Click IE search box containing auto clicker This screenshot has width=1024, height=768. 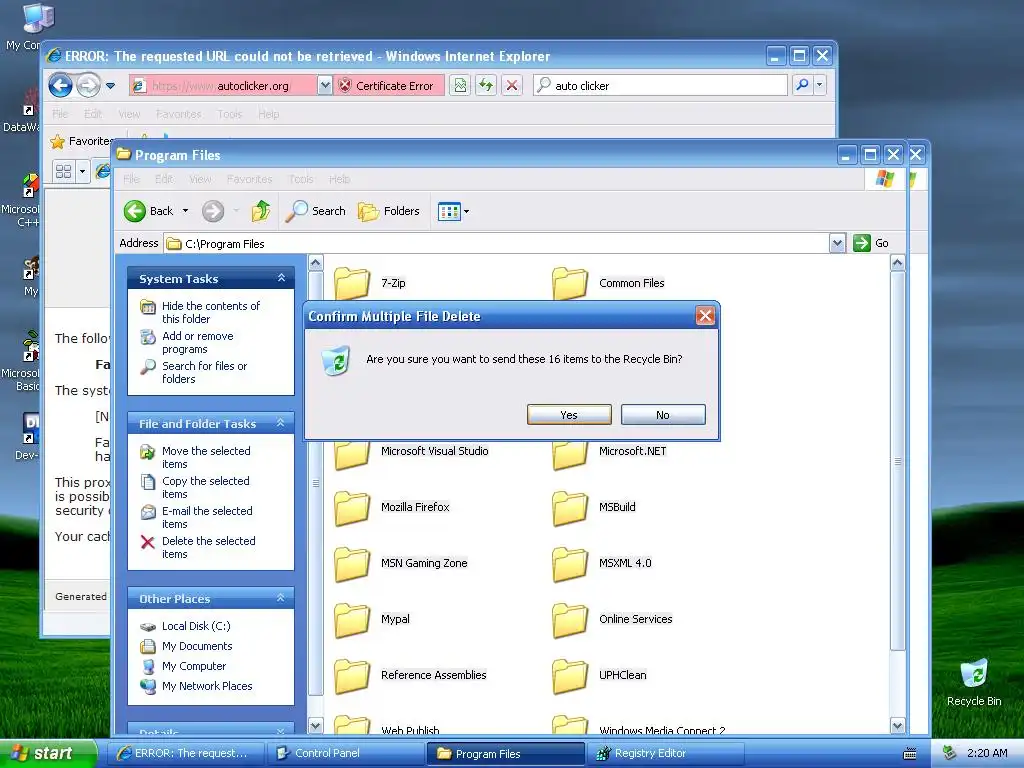[x=660, y=86]
